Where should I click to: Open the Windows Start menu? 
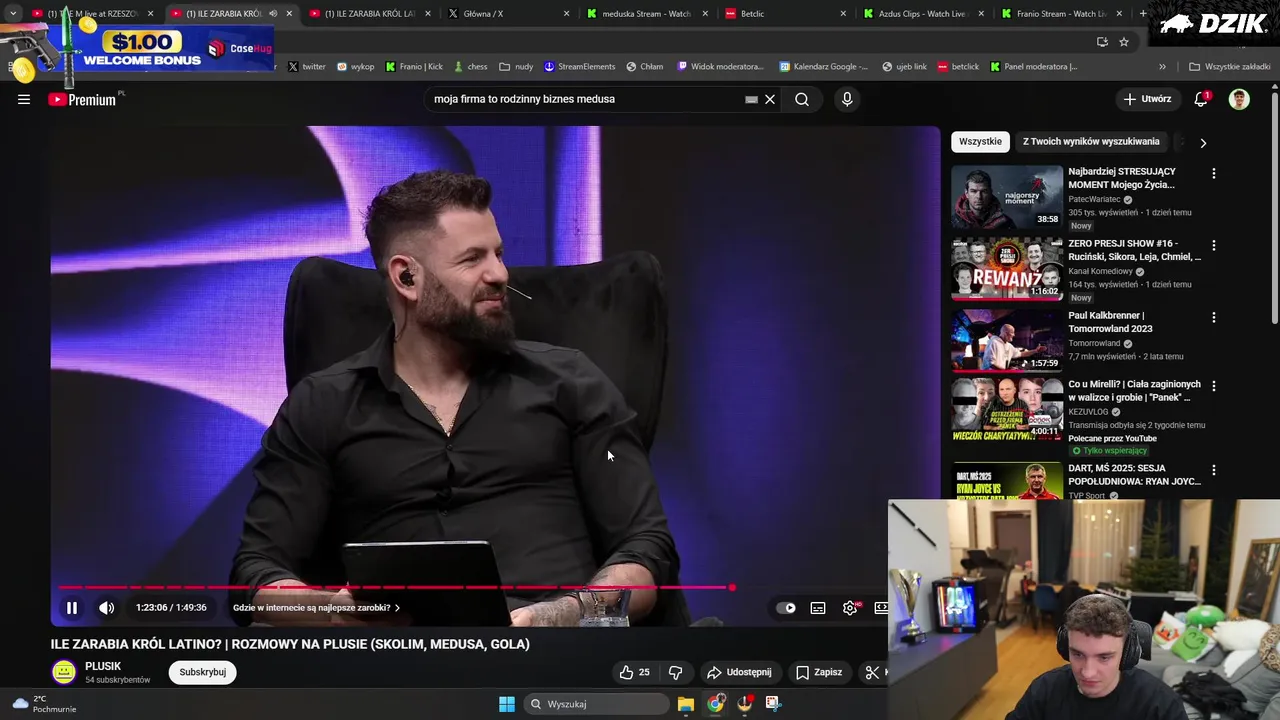tap(507, 704)
